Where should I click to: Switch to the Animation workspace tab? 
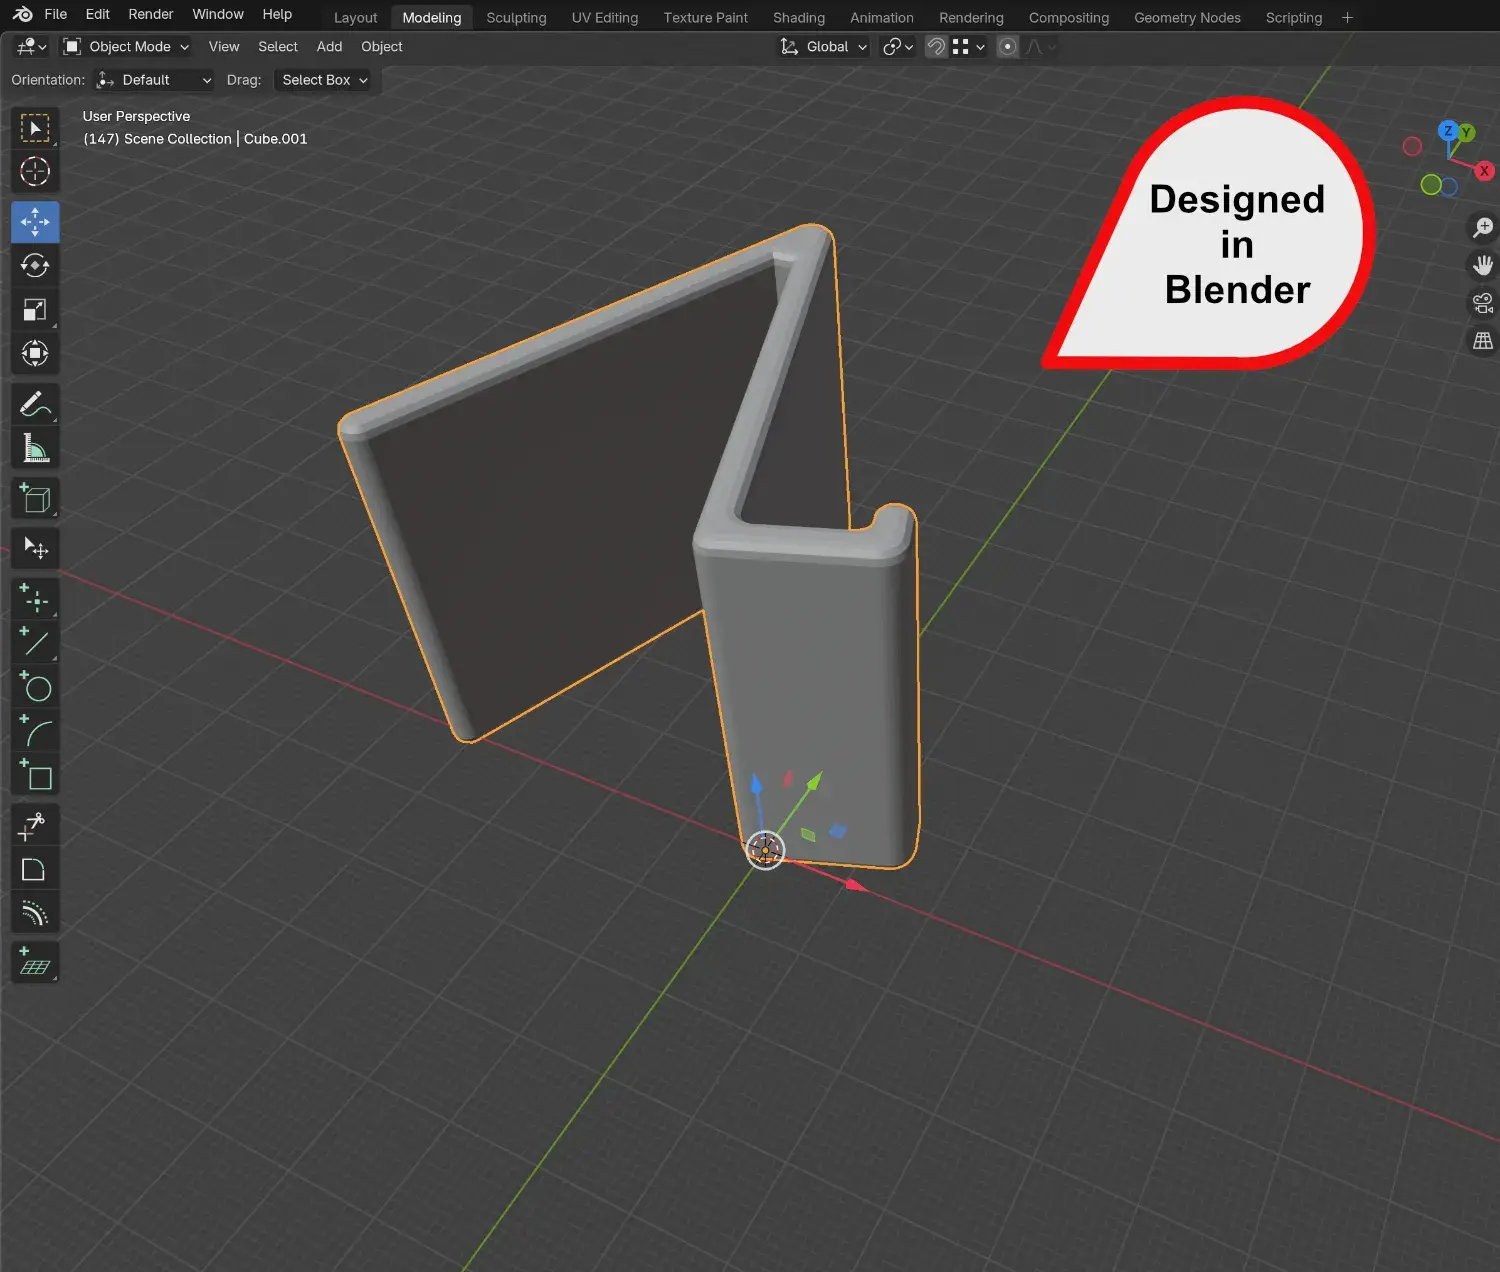click(882, 18)
